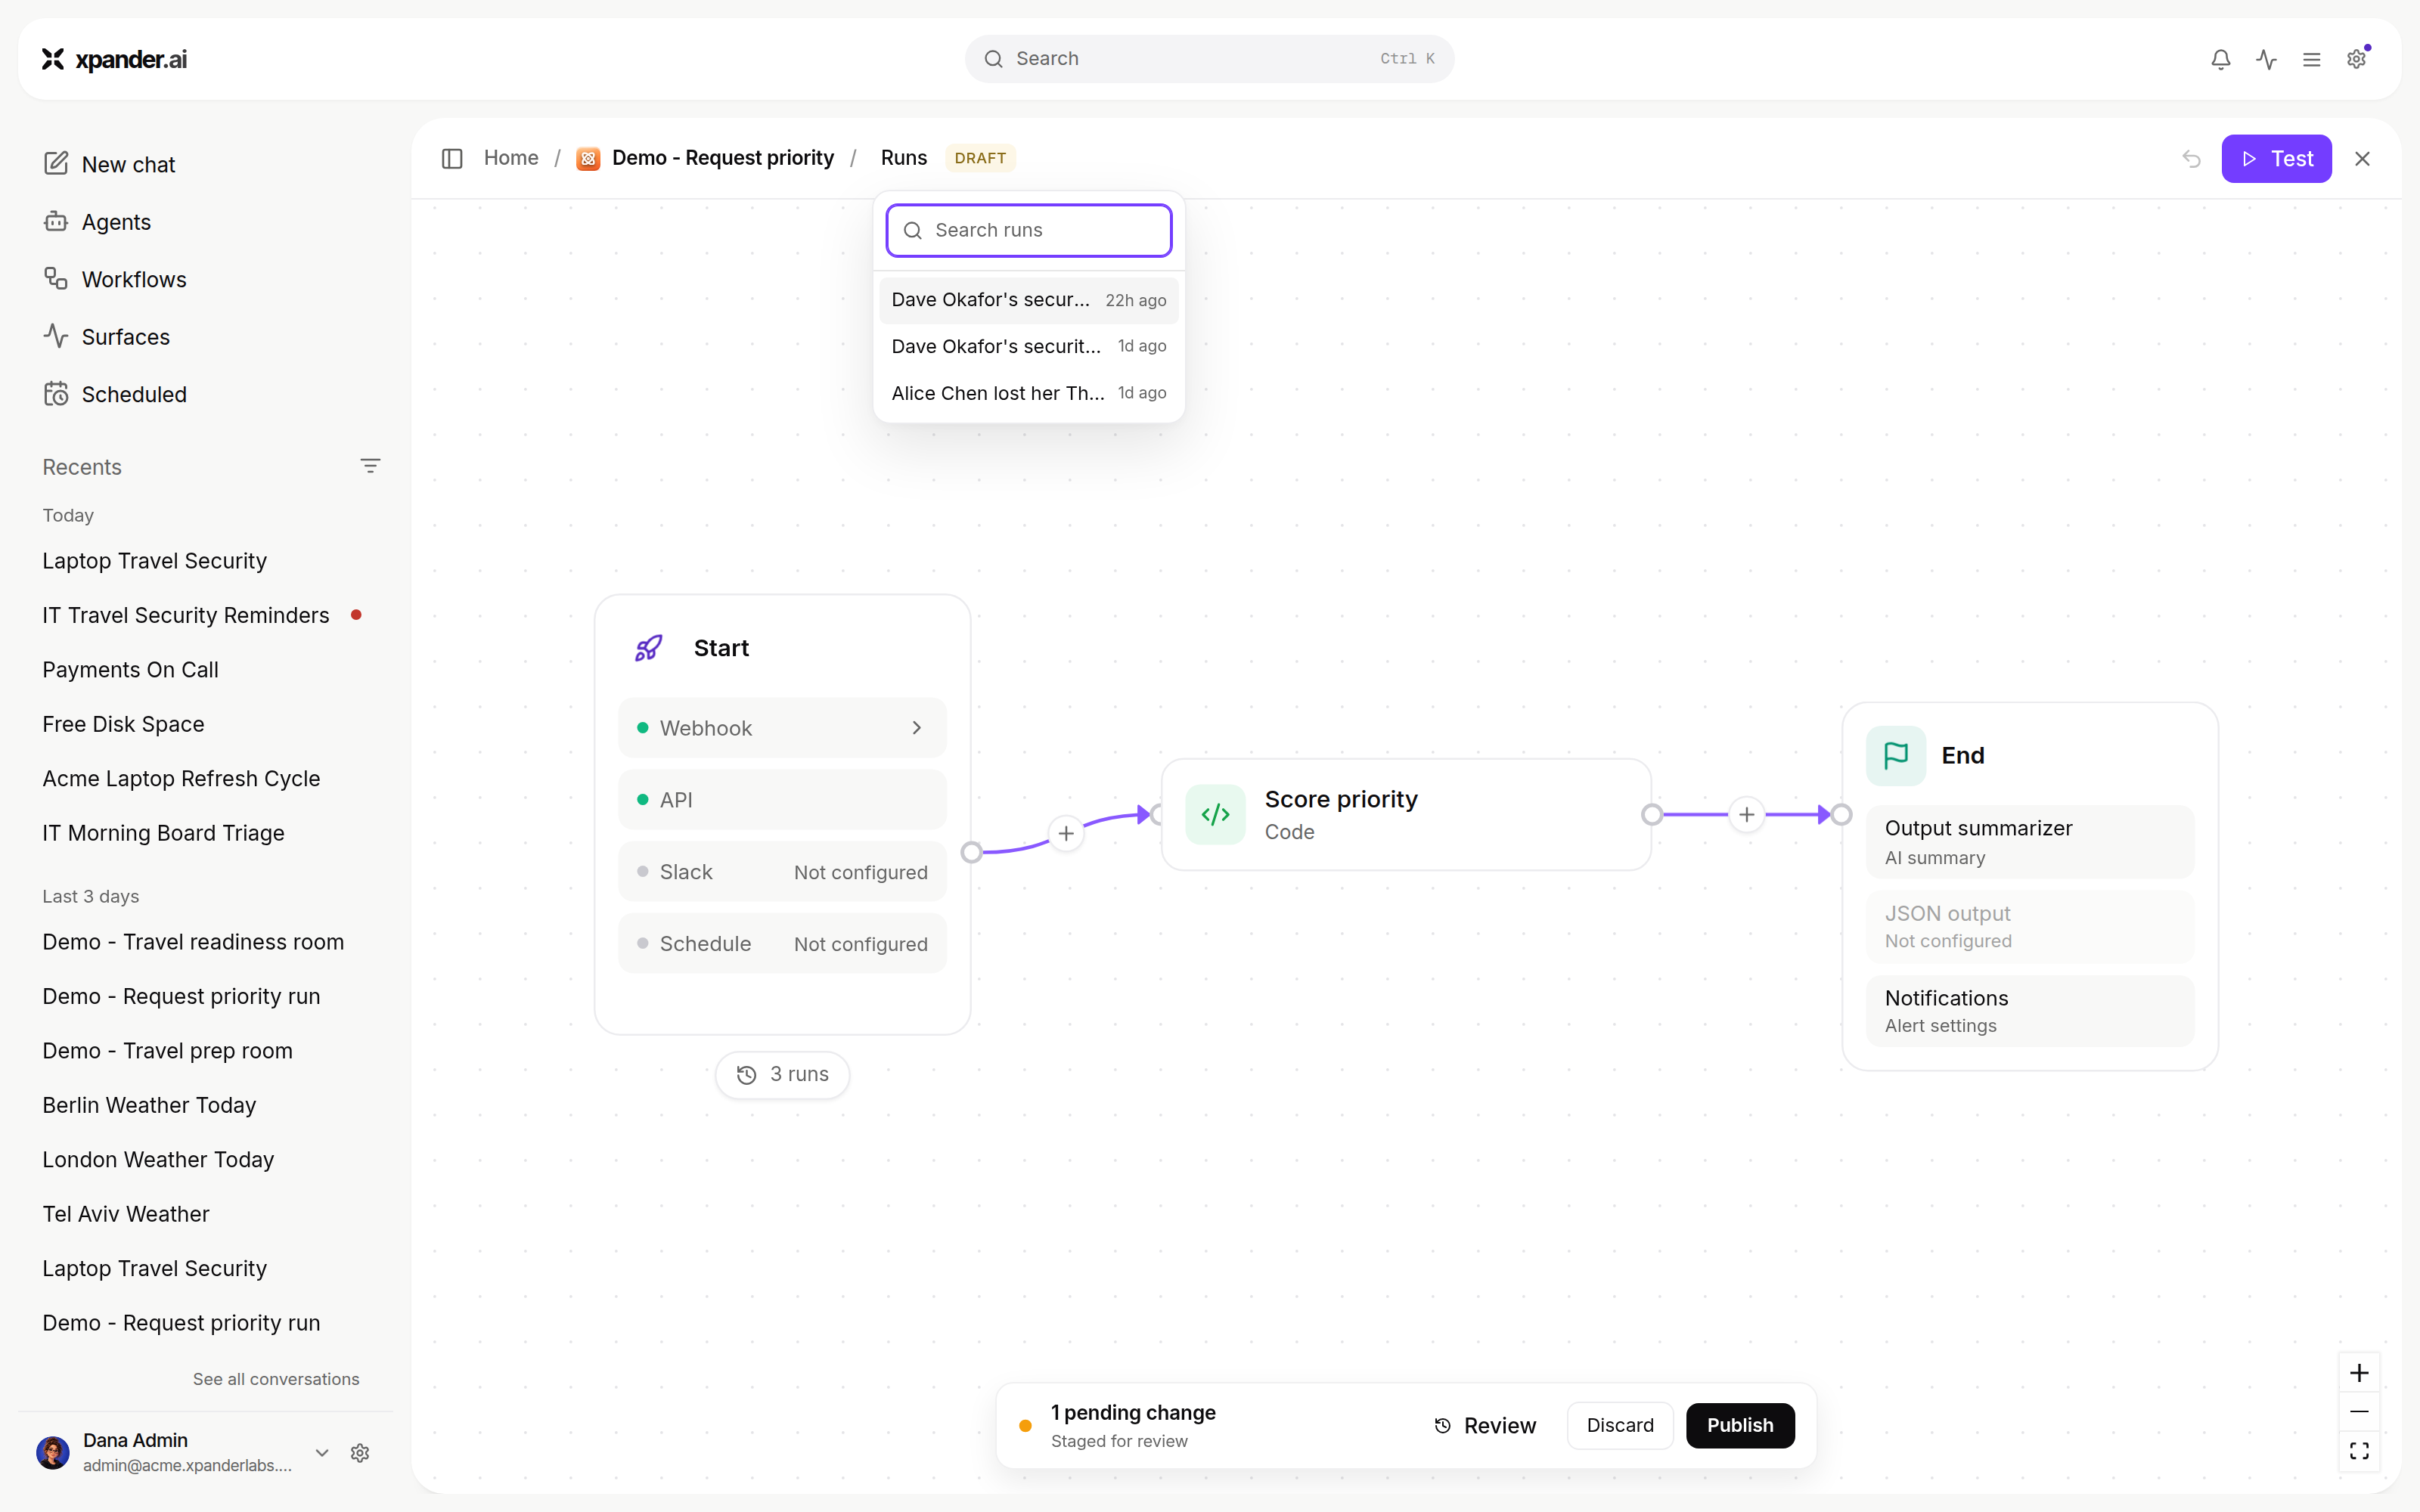This screenshot has width=2420, height=1512.
Task: Click the undo arrow next to Test
Action: coord(2191,158)
